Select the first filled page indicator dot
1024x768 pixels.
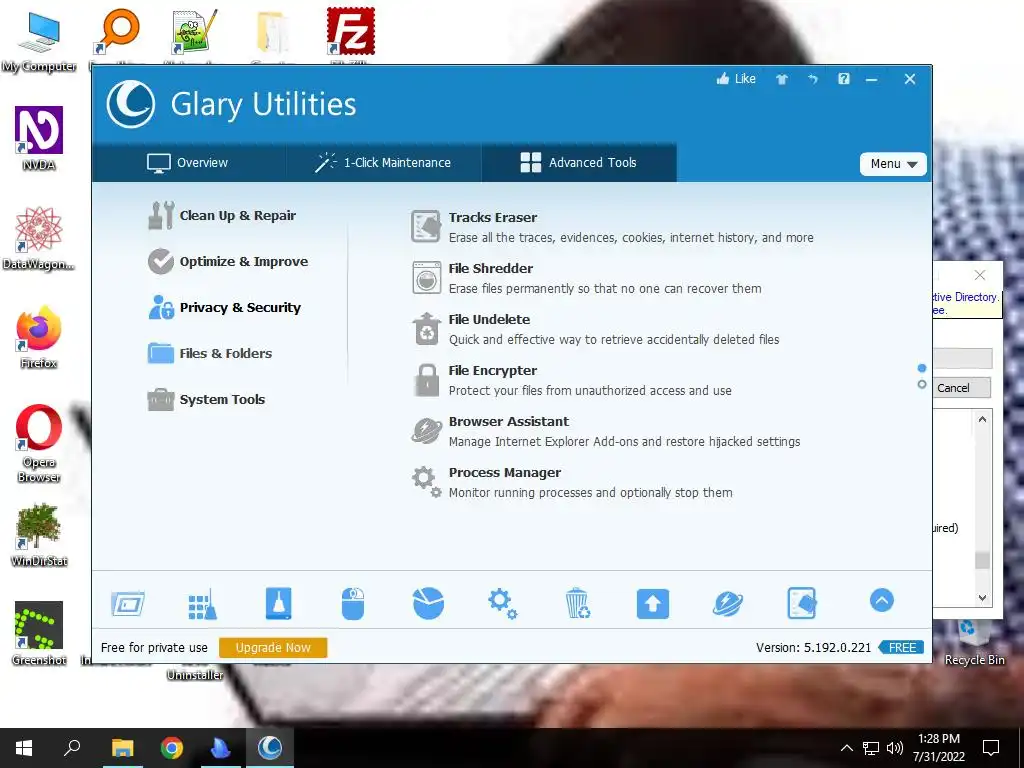click(921, 368)
